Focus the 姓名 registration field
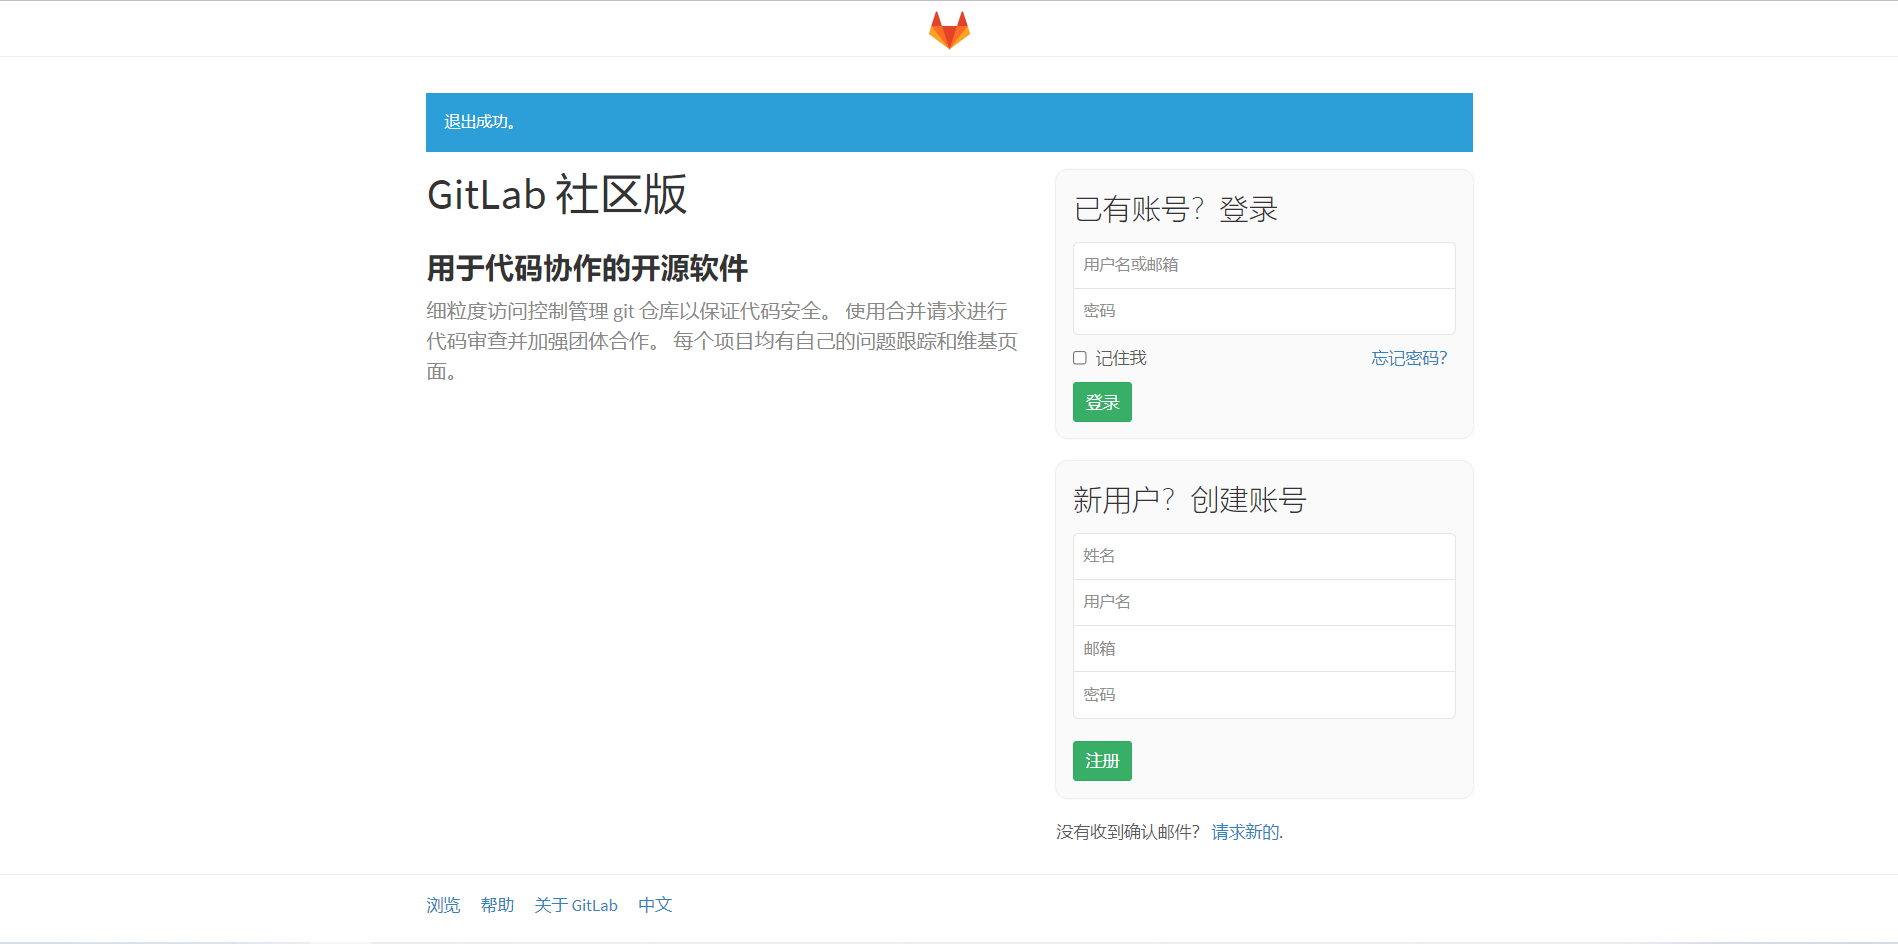The height and width of the screenshot is (944, 1898). pos(1264,556)
